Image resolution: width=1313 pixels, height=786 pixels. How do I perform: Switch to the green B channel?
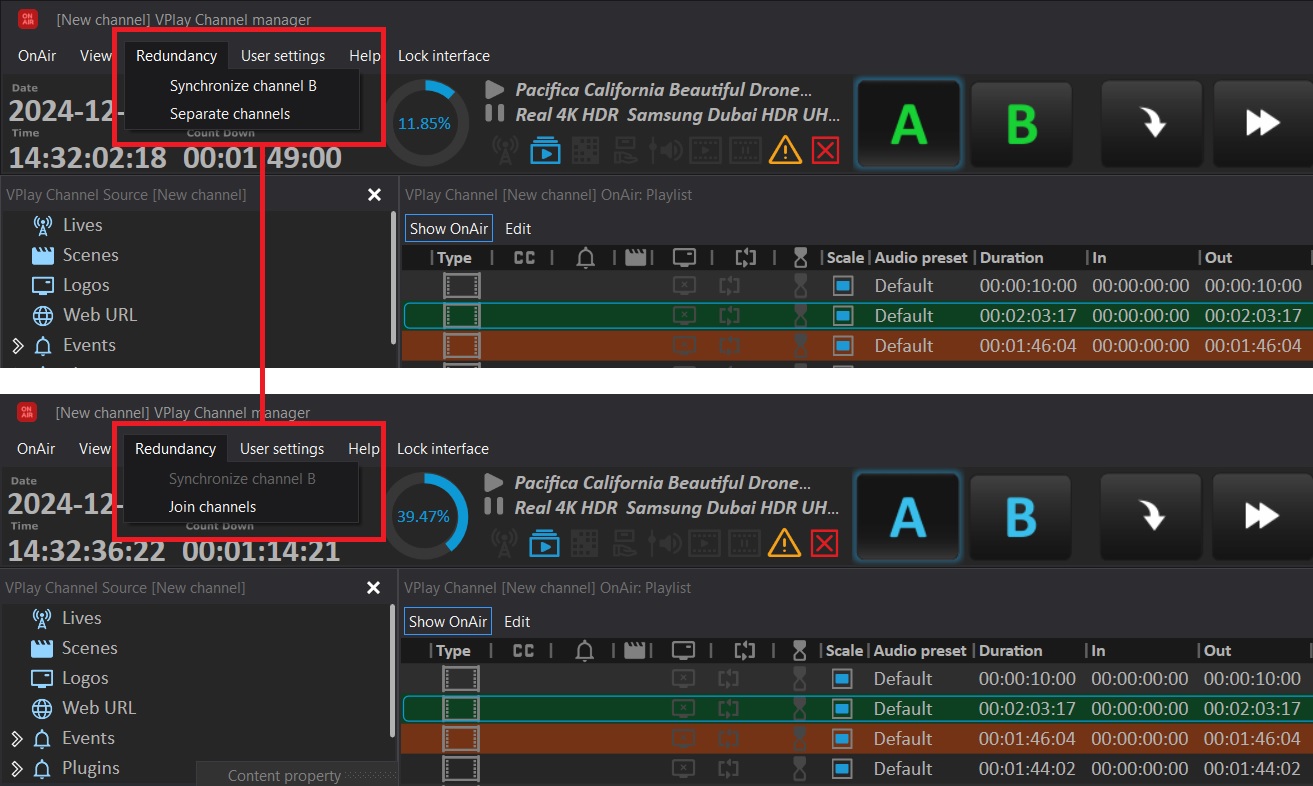click(x=1021, y=123)
